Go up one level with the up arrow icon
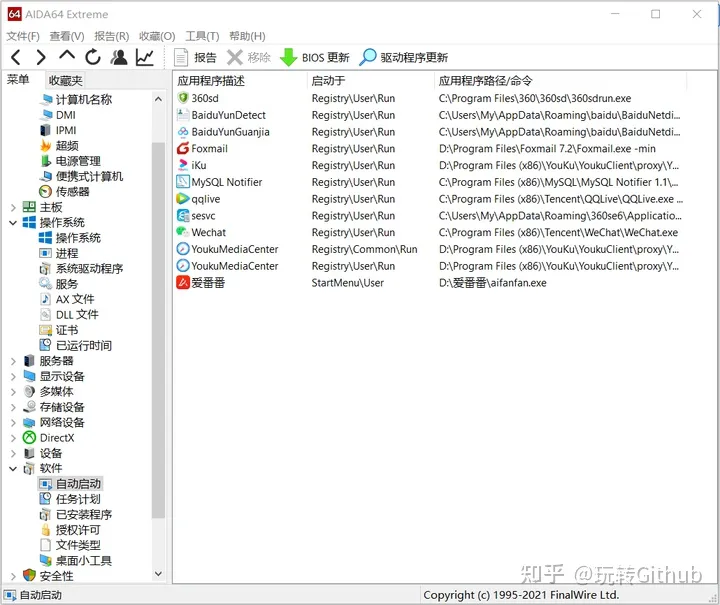 [x=67, y=56]
